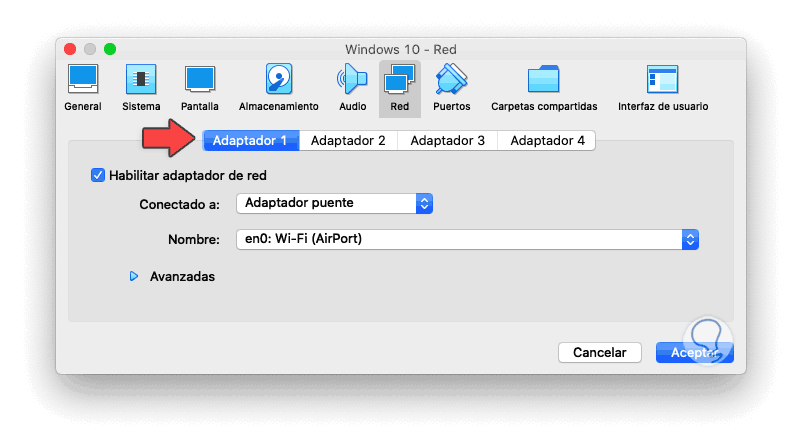The image size is (802, 448).
Task: Click the green zoom window button
Action: click(110, 49)
